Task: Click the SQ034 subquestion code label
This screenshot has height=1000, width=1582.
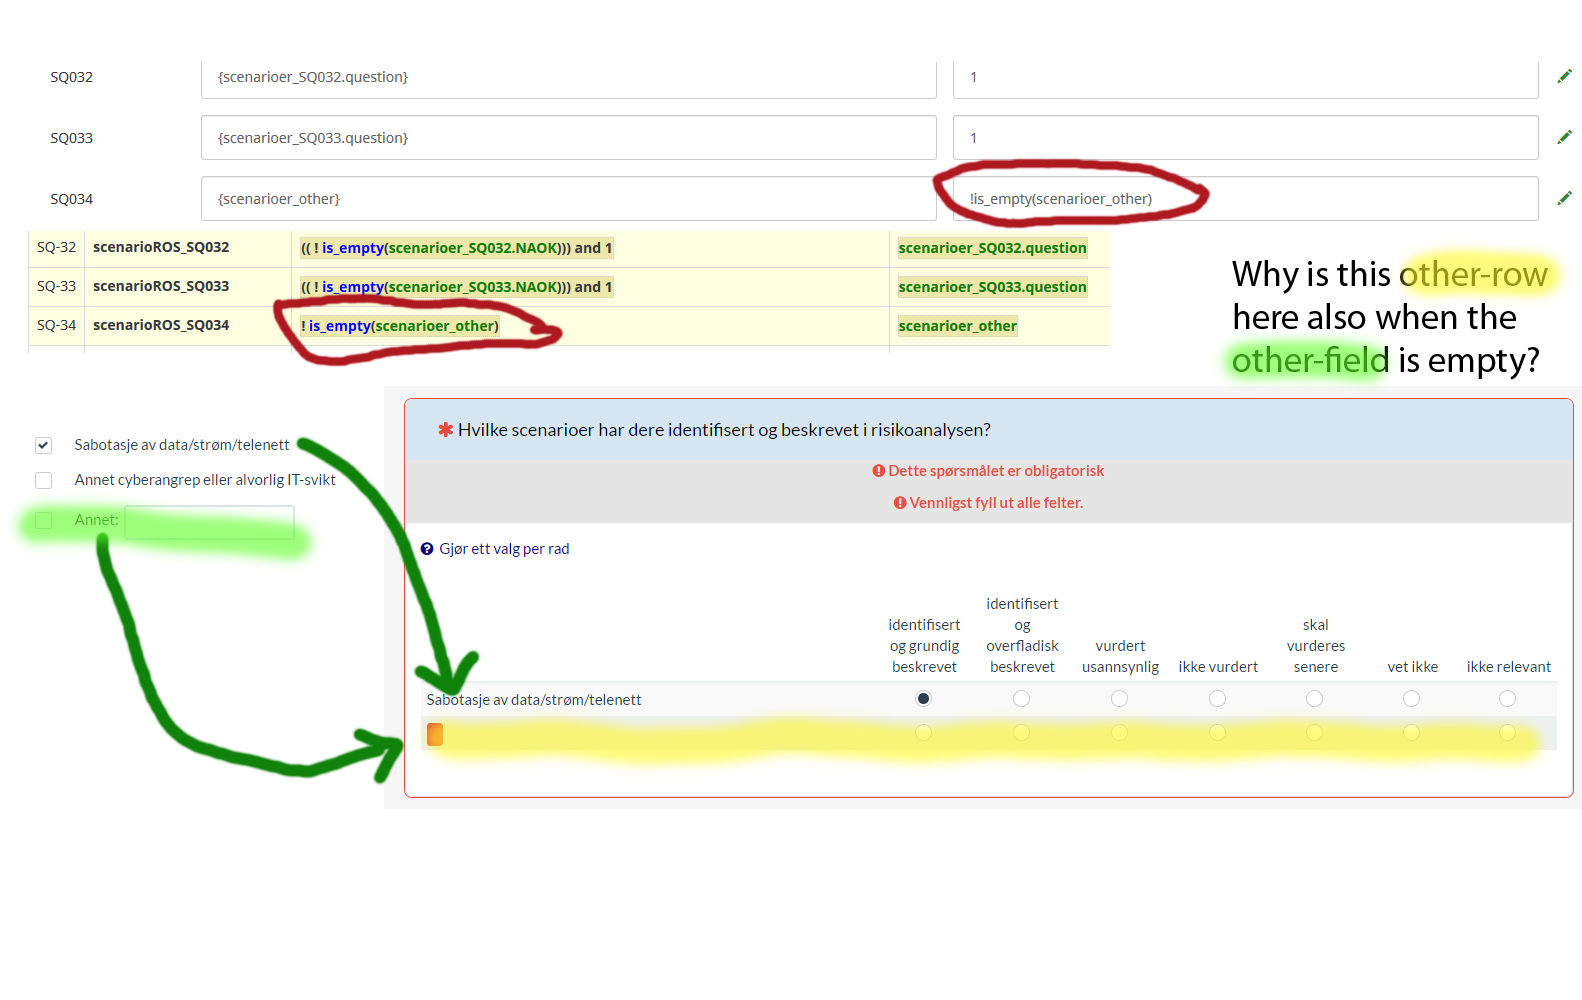Action: 71,199
